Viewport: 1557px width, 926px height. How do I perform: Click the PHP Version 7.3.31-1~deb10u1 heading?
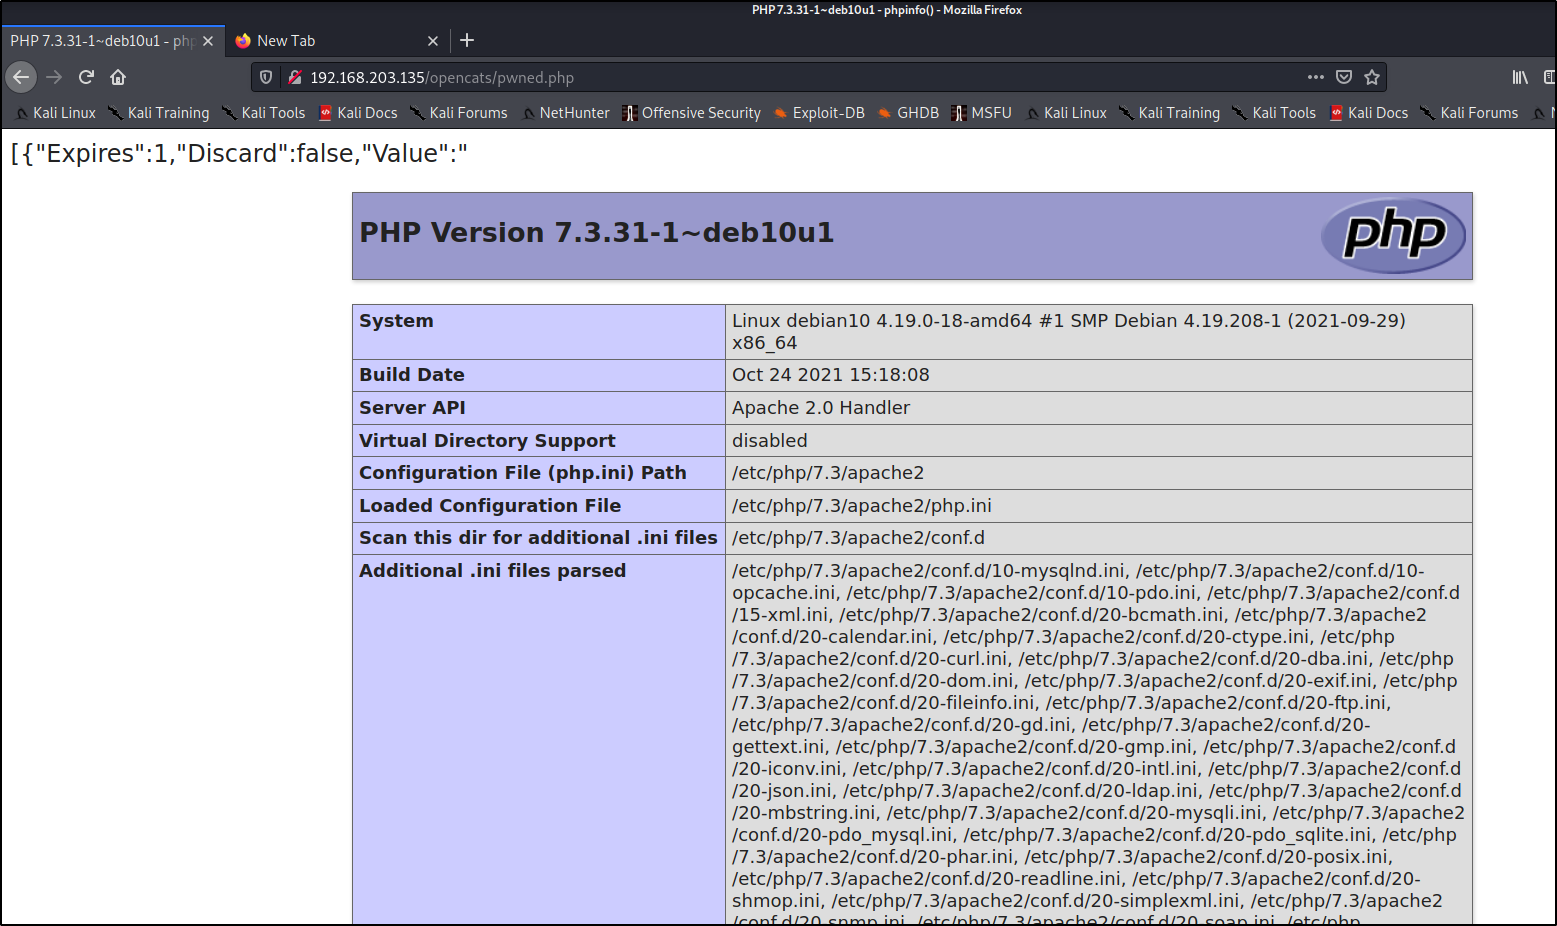[x=597, y=232]
